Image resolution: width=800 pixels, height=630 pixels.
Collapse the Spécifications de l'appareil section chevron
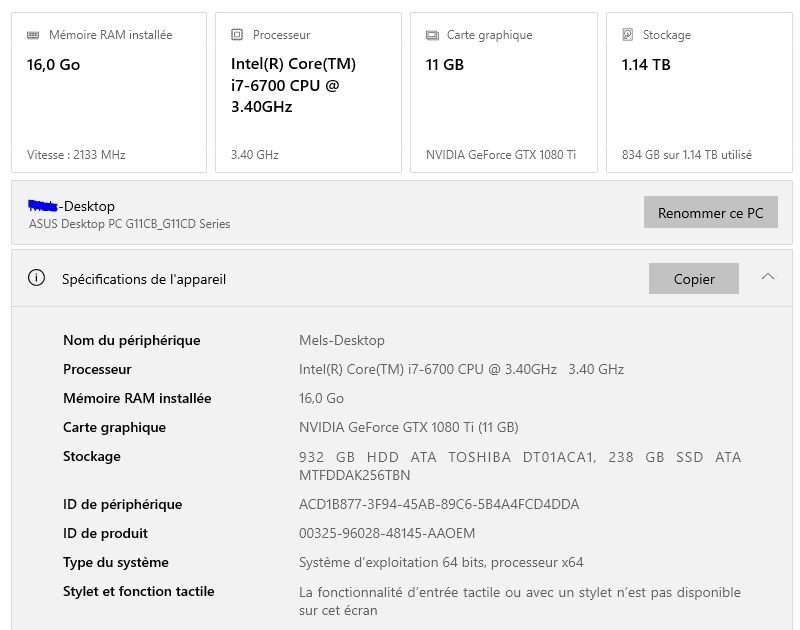click(x=767, y=277)
